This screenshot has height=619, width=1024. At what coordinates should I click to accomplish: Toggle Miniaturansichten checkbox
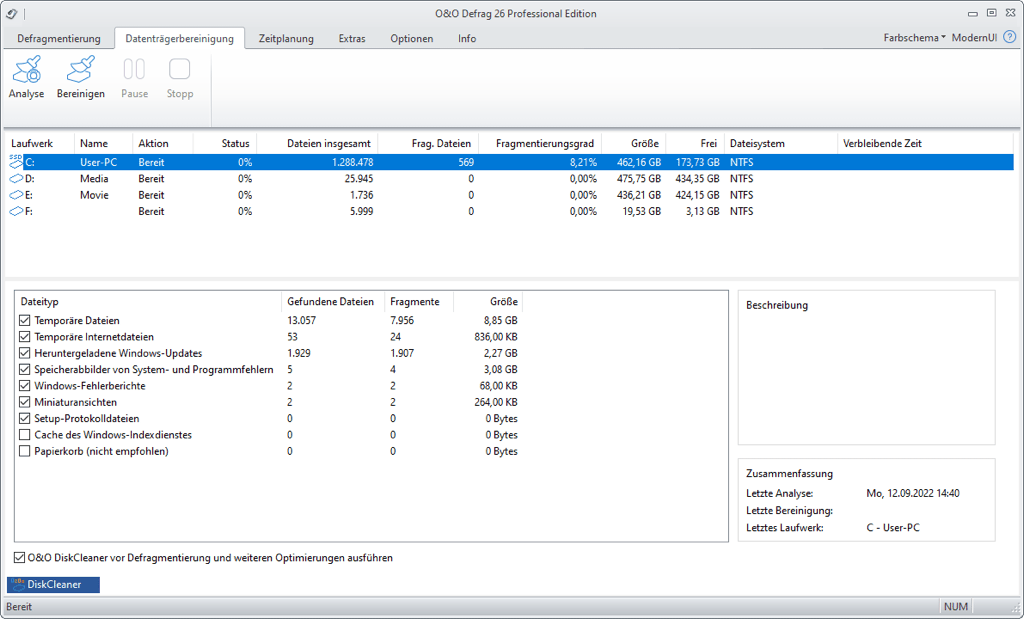tap(25, 402)
